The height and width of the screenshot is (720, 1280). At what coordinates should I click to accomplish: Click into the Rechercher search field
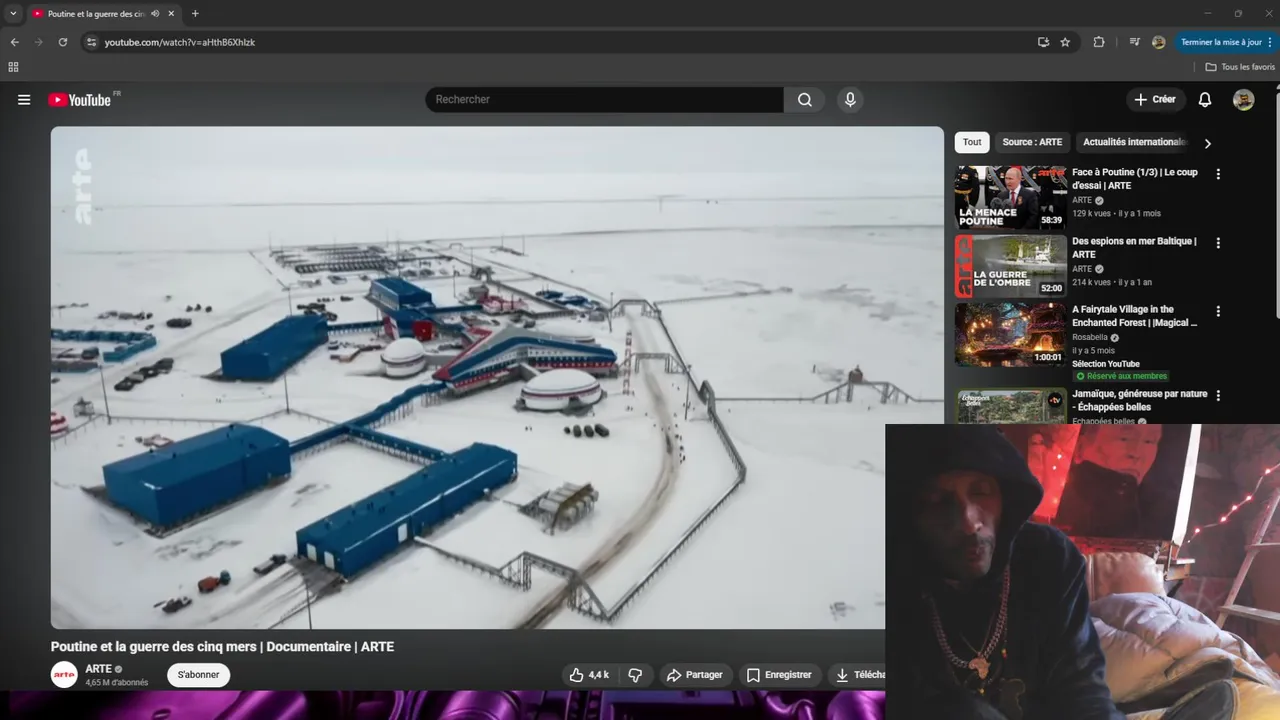pos(604,100)
